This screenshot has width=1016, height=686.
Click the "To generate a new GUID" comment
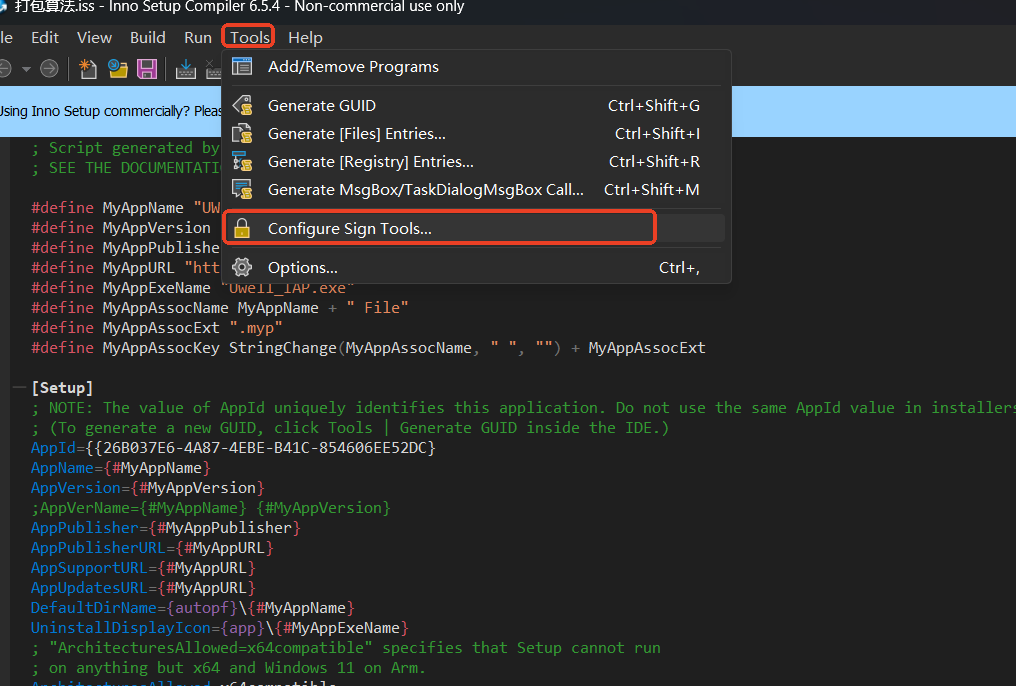[350, 428]
